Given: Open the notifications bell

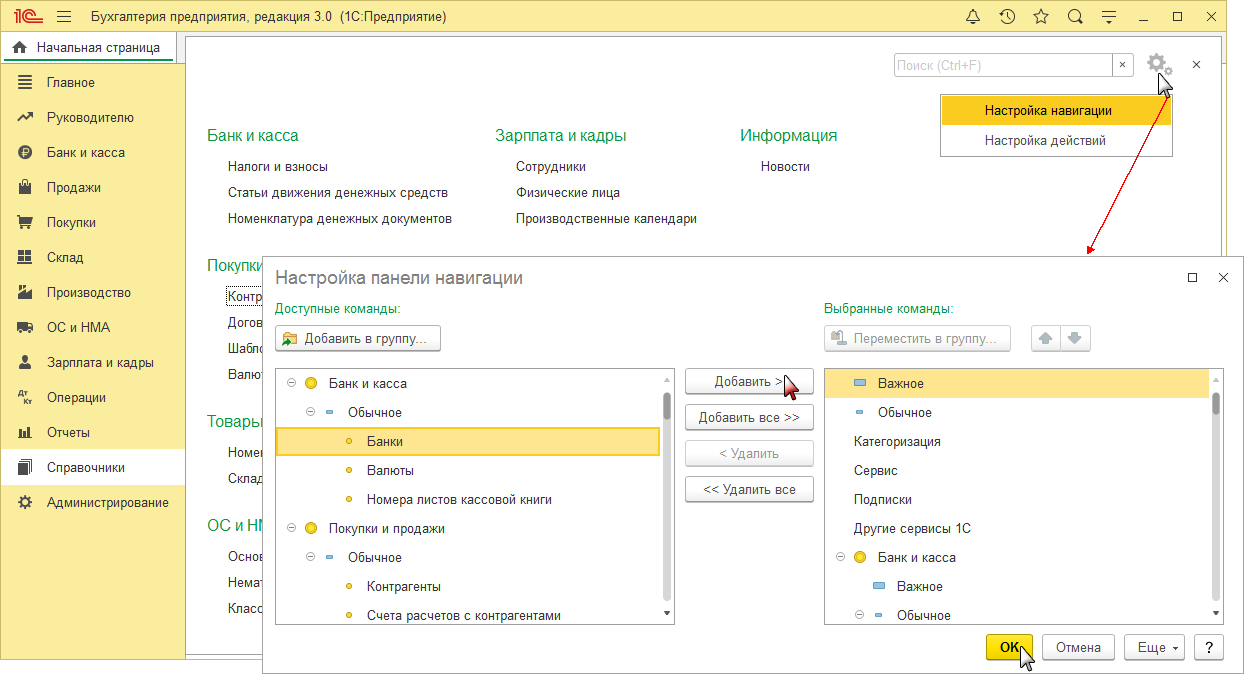Looking at the screenshot, I should (x=973, y=17).
